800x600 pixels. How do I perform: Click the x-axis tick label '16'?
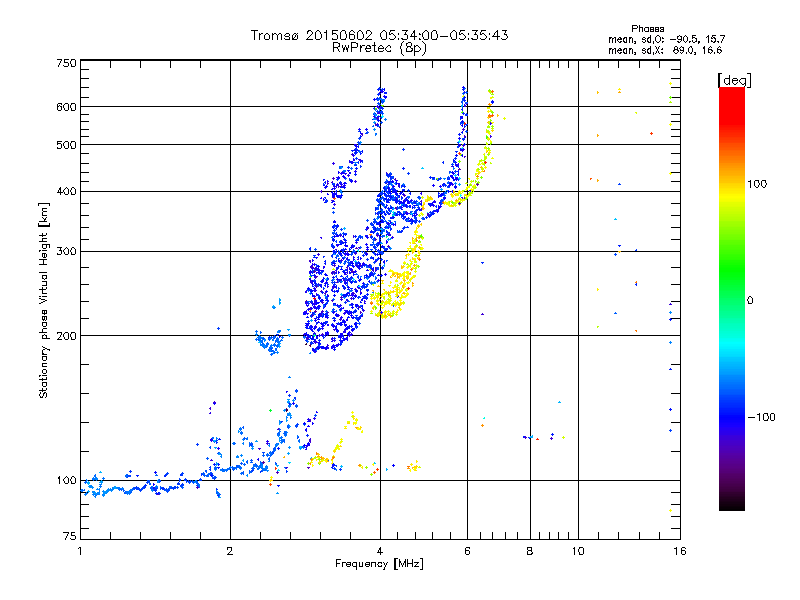(x=680, y=551)
